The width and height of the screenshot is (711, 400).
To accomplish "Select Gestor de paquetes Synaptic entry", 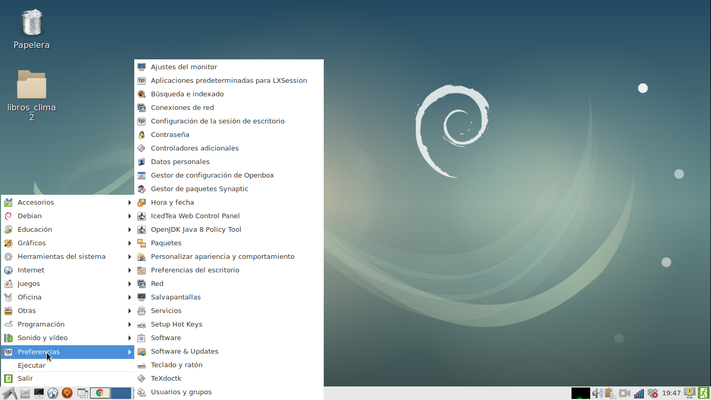I will (199, 188).
